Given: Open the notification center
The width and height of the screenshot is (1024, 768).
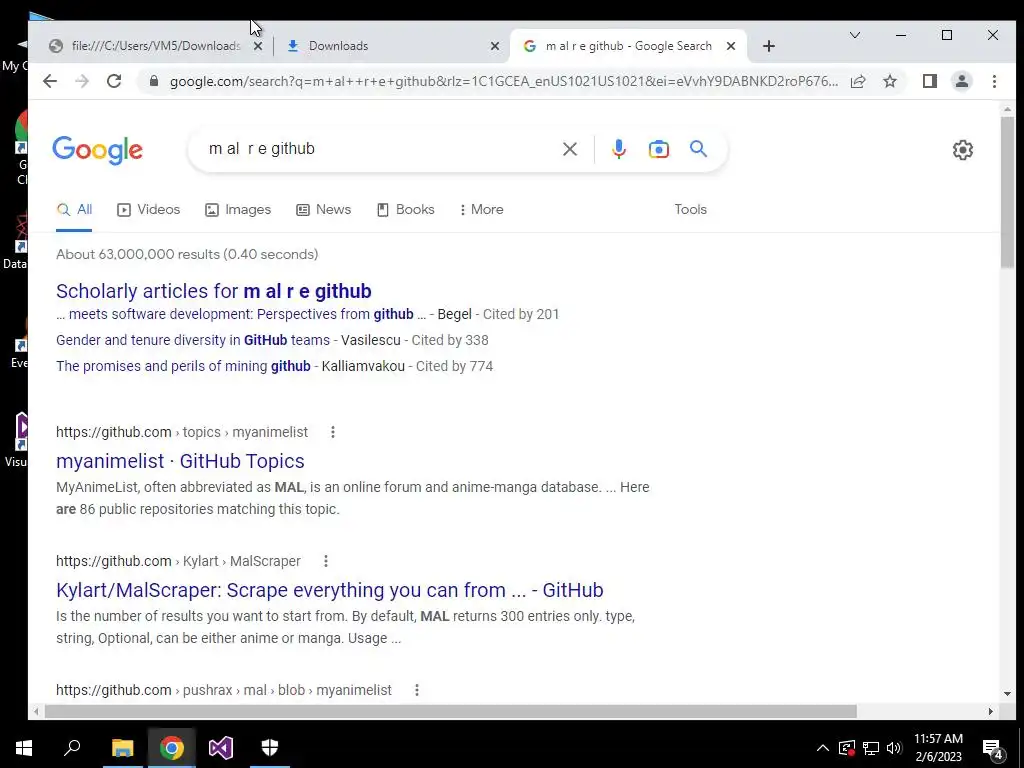Looking at the screenshot, I should tap(992, 750).
